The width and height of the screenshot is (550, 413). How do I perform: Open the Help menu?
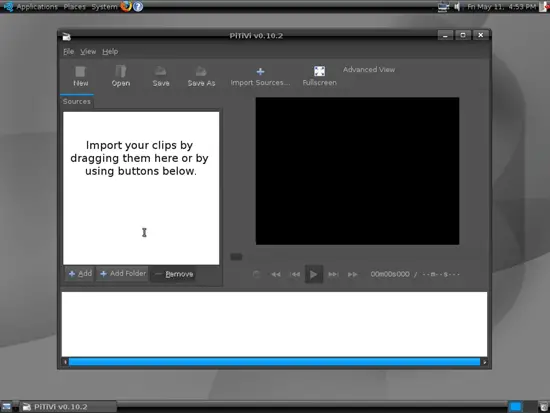click(x=110, y=52)
